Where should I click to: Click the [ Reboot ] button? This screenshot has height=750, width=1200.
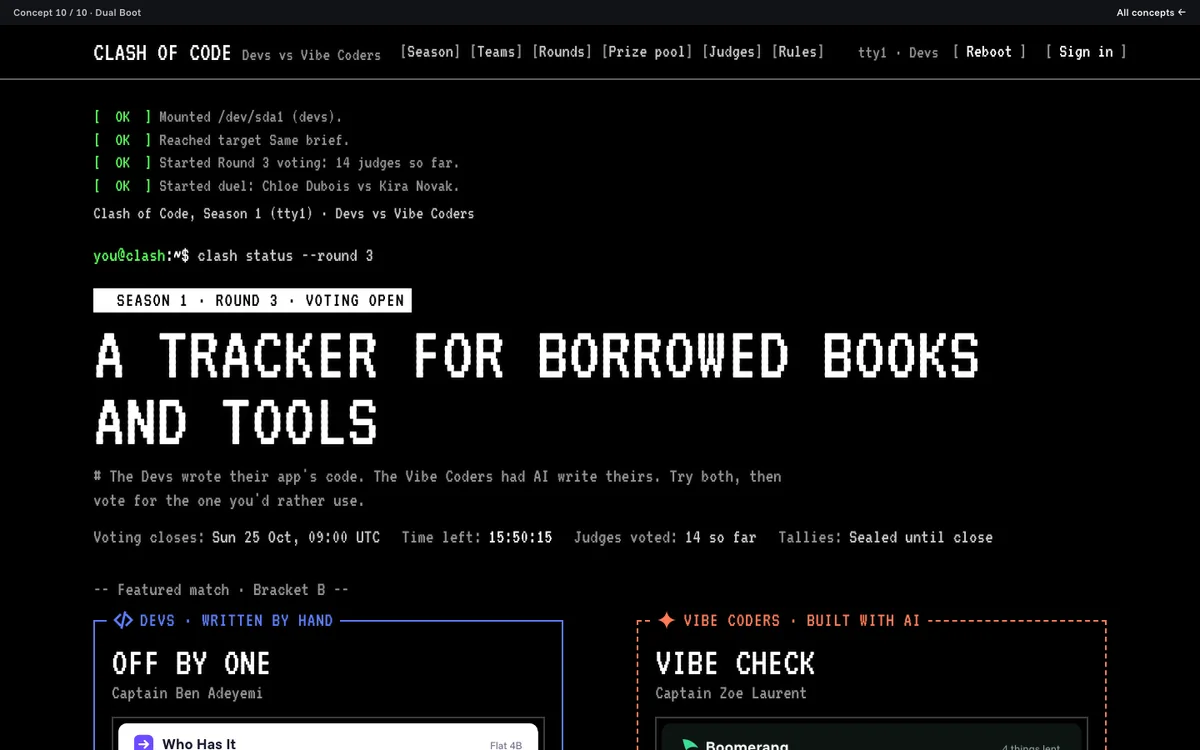(x=989, y=52)
